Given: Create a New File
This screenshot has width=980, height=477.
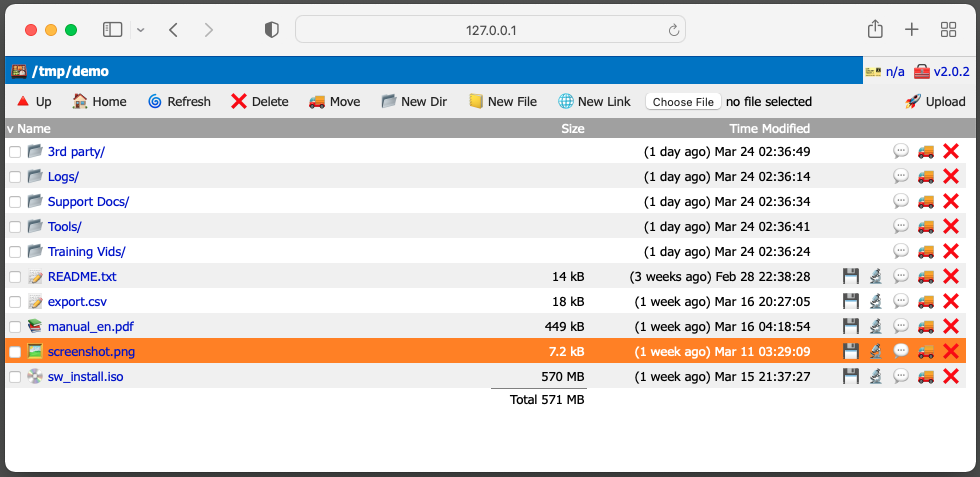Looking at the screenshot, I should click(503, 101).
